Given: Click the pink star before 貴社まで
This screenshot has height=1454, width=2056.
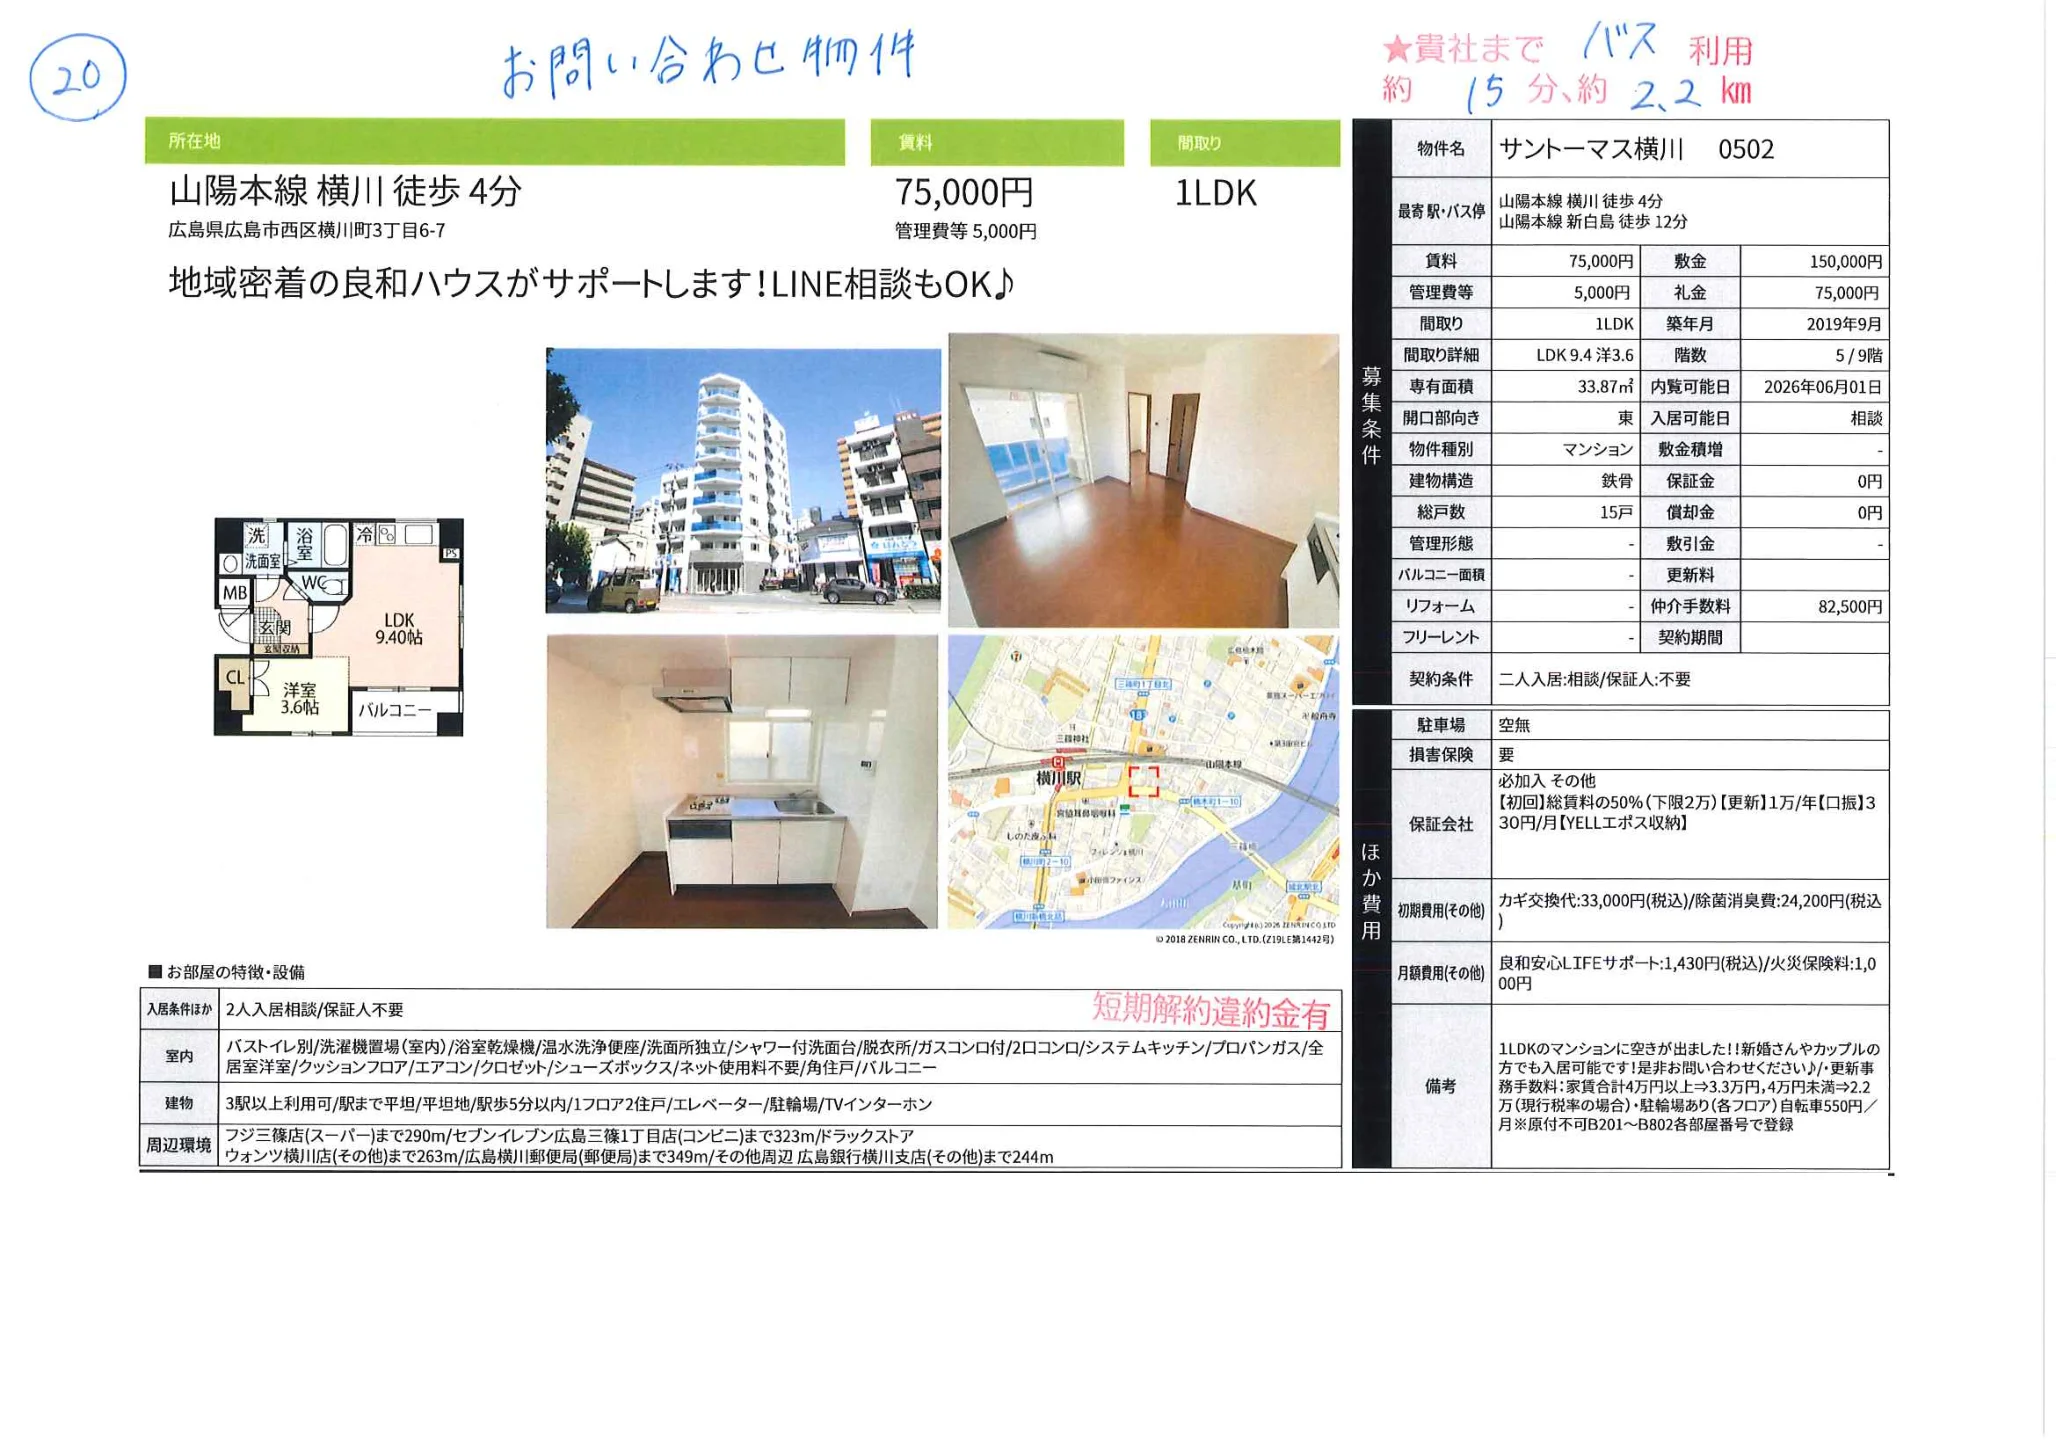Looking at the screenshot, I should point(1396,48).
